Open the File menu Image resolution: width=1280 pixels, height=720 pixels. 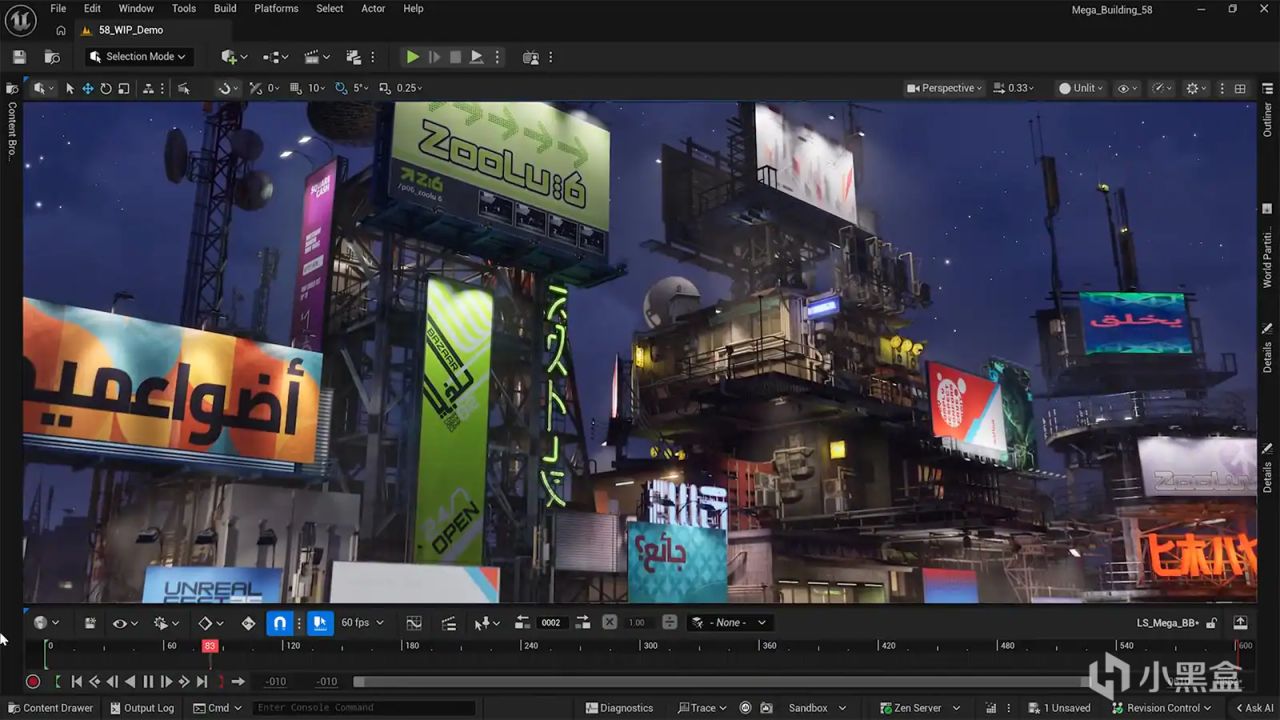pyautogui.click(x=58, y=8)
